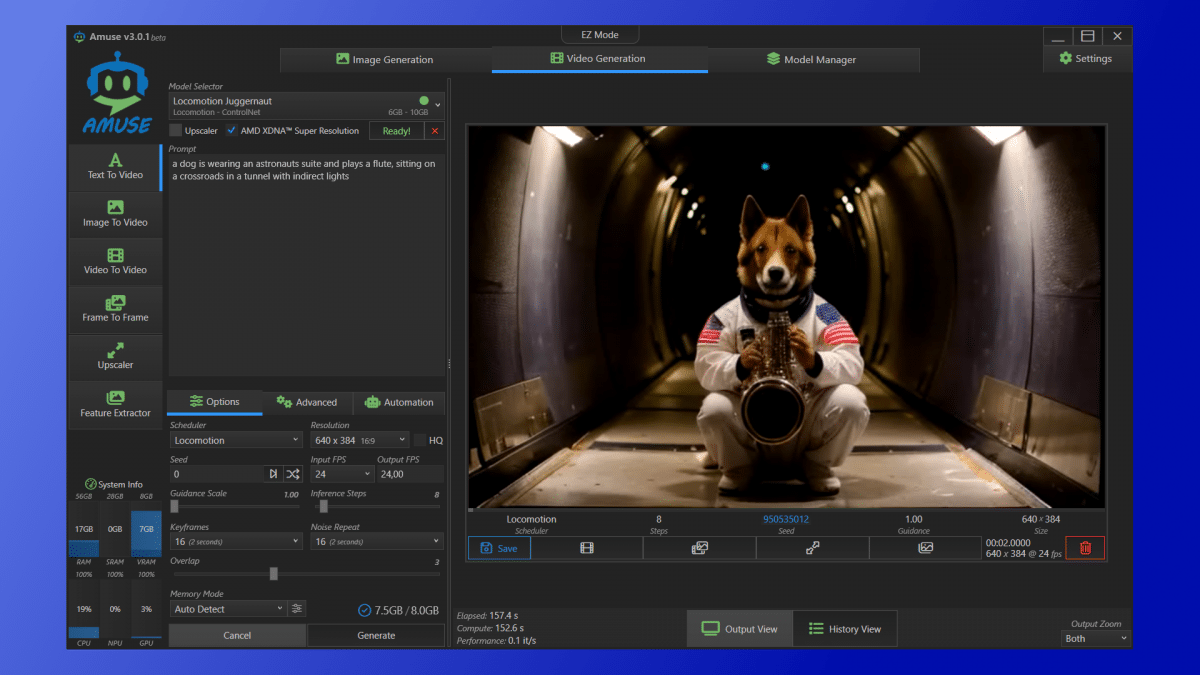Viewport: 1200px width, 675px height.
Task: Send result to upscaler via arrows icon
Action: 813,548
